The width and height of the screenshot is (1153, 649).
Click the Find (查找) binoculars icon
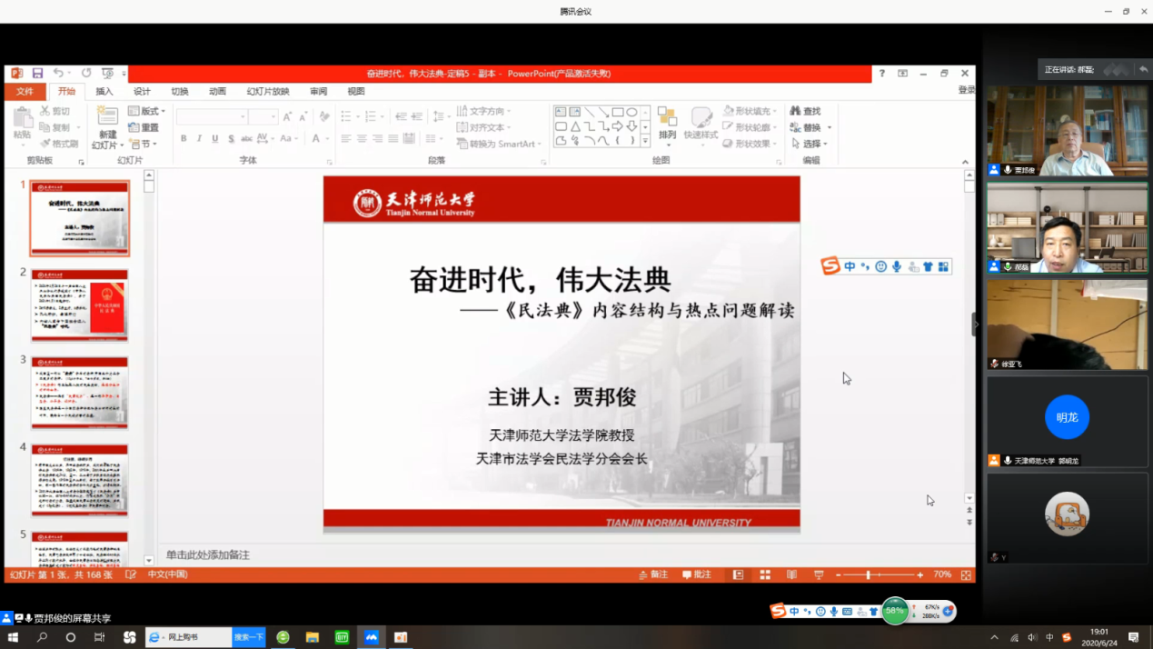tap(796, 111)
